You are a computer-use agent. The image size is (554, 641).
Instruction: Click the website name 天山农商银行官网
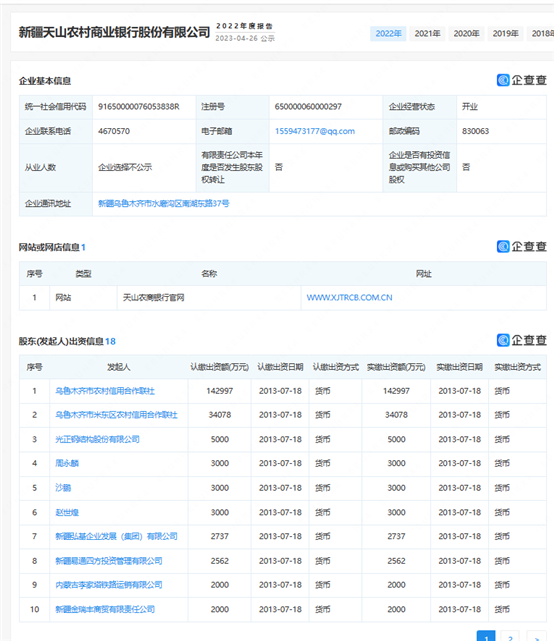153,298
